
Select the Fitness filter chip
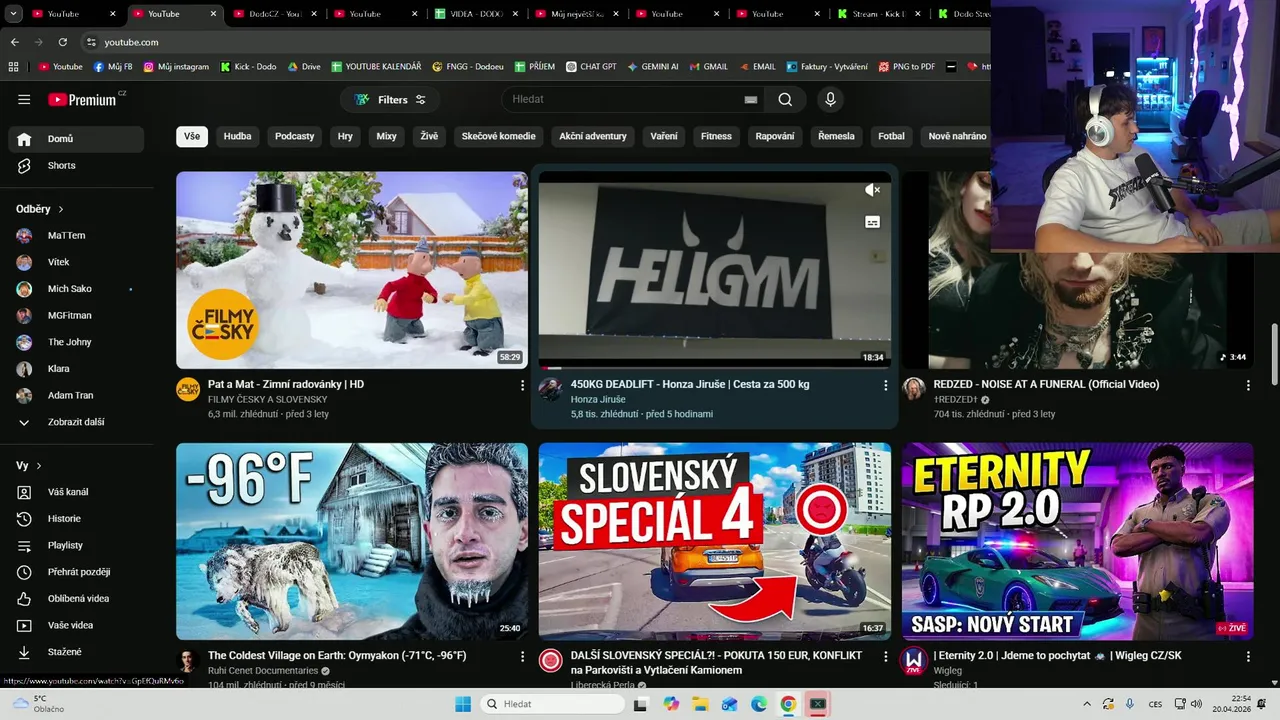click(x=716, y=136)
